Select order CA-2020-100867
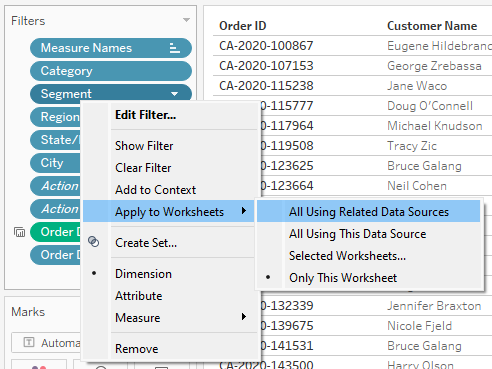Viewport: 492px width, 369px height. point(266,46)
